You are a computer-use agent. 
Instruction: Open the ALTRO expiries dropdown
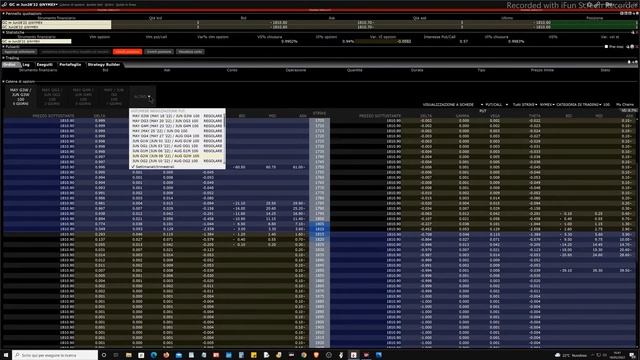pos(142,97)
